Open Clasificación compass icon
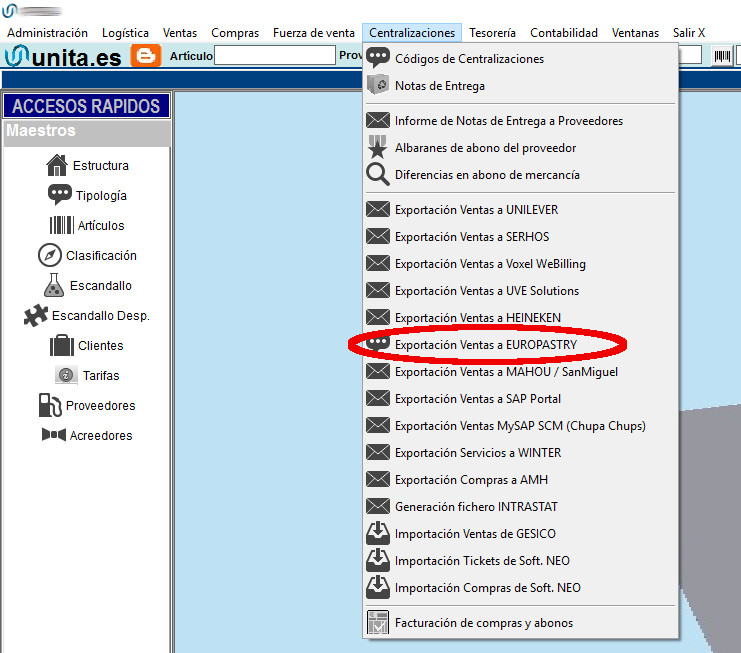Screen dimensions: 741x653 pyautogui.click(x=50, y=255)
